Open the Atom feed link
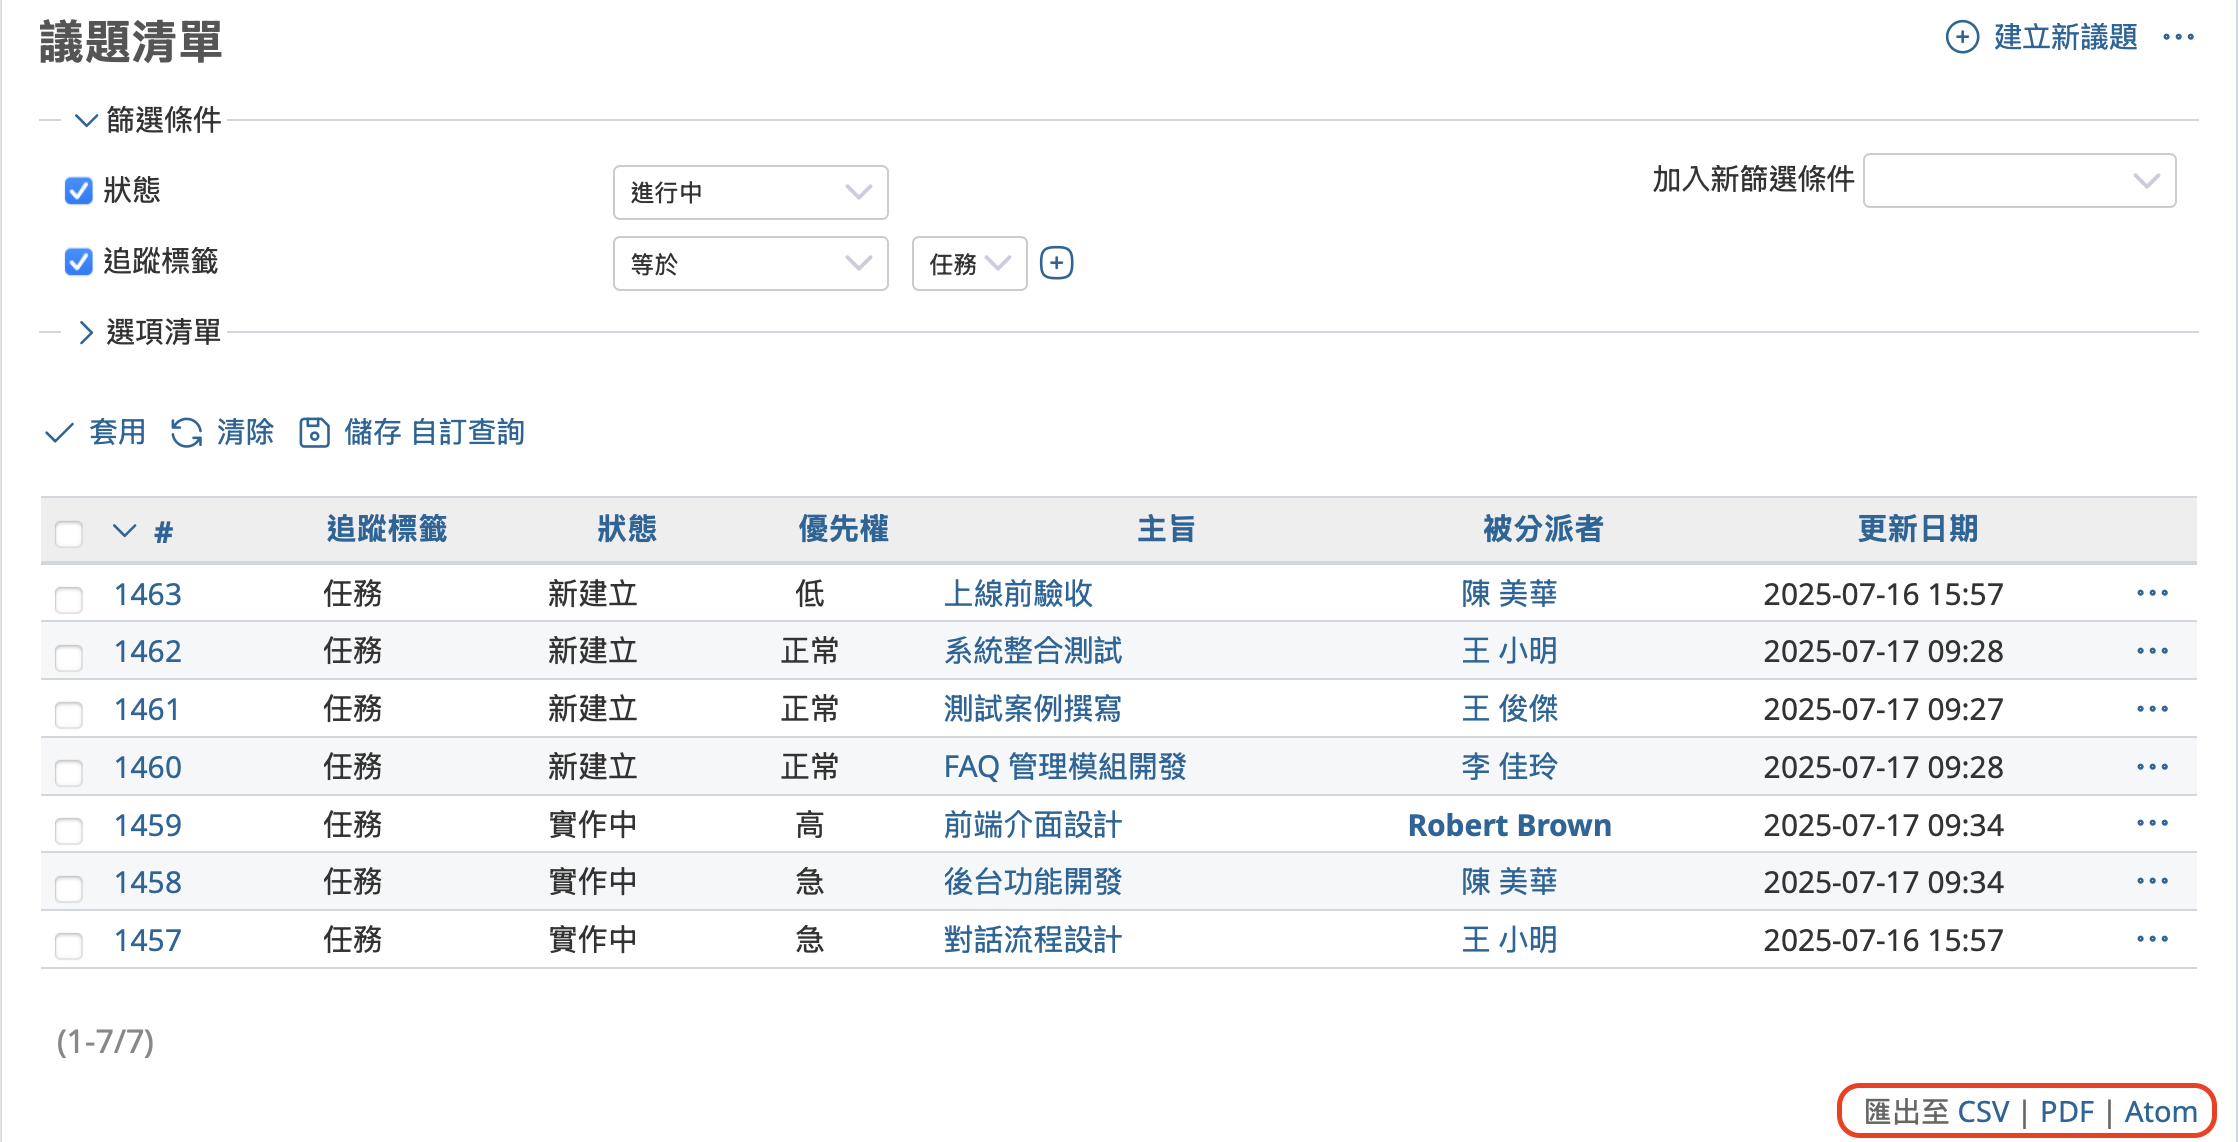The image size is (2238, 1142). (2161, 1112)
